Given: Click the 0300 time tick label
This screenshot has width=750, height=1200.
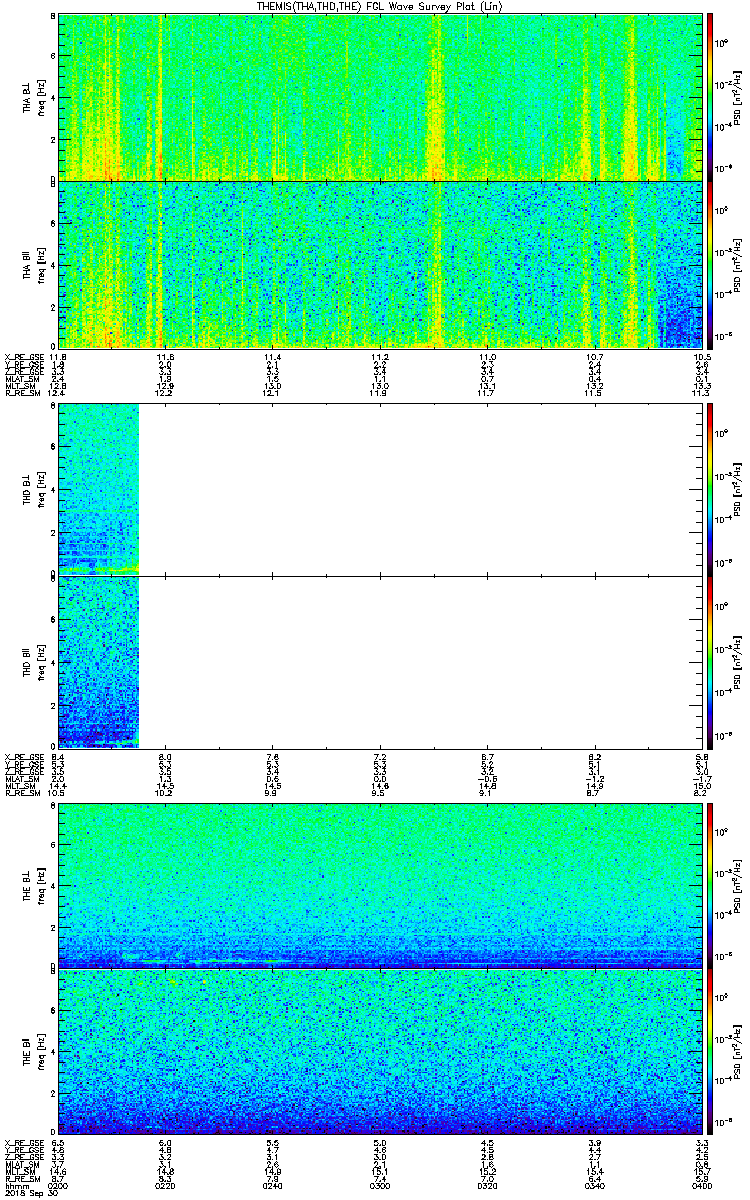Looking at the screenshot, I should point(381,1185).
